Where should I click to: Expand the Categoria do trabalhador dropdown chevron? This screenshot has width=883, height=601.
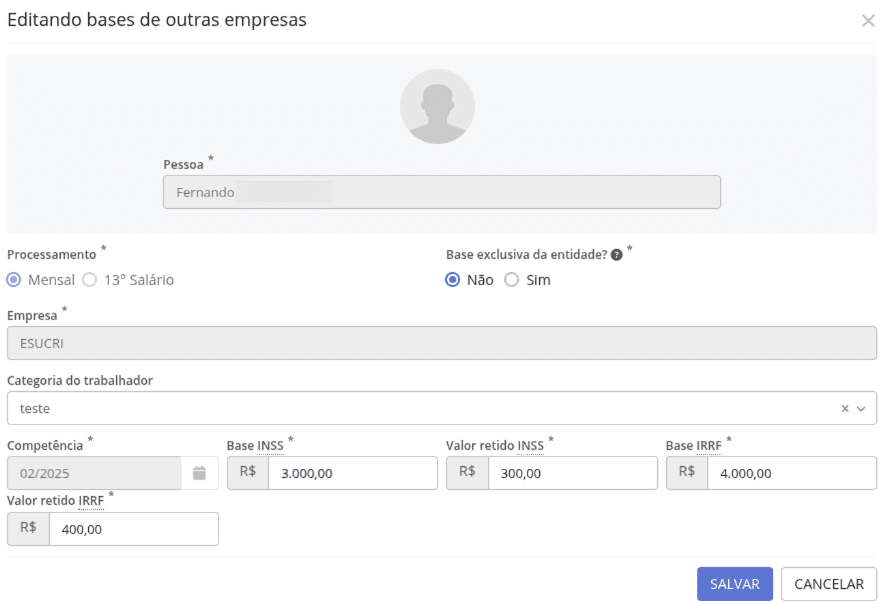coord(861,408)
